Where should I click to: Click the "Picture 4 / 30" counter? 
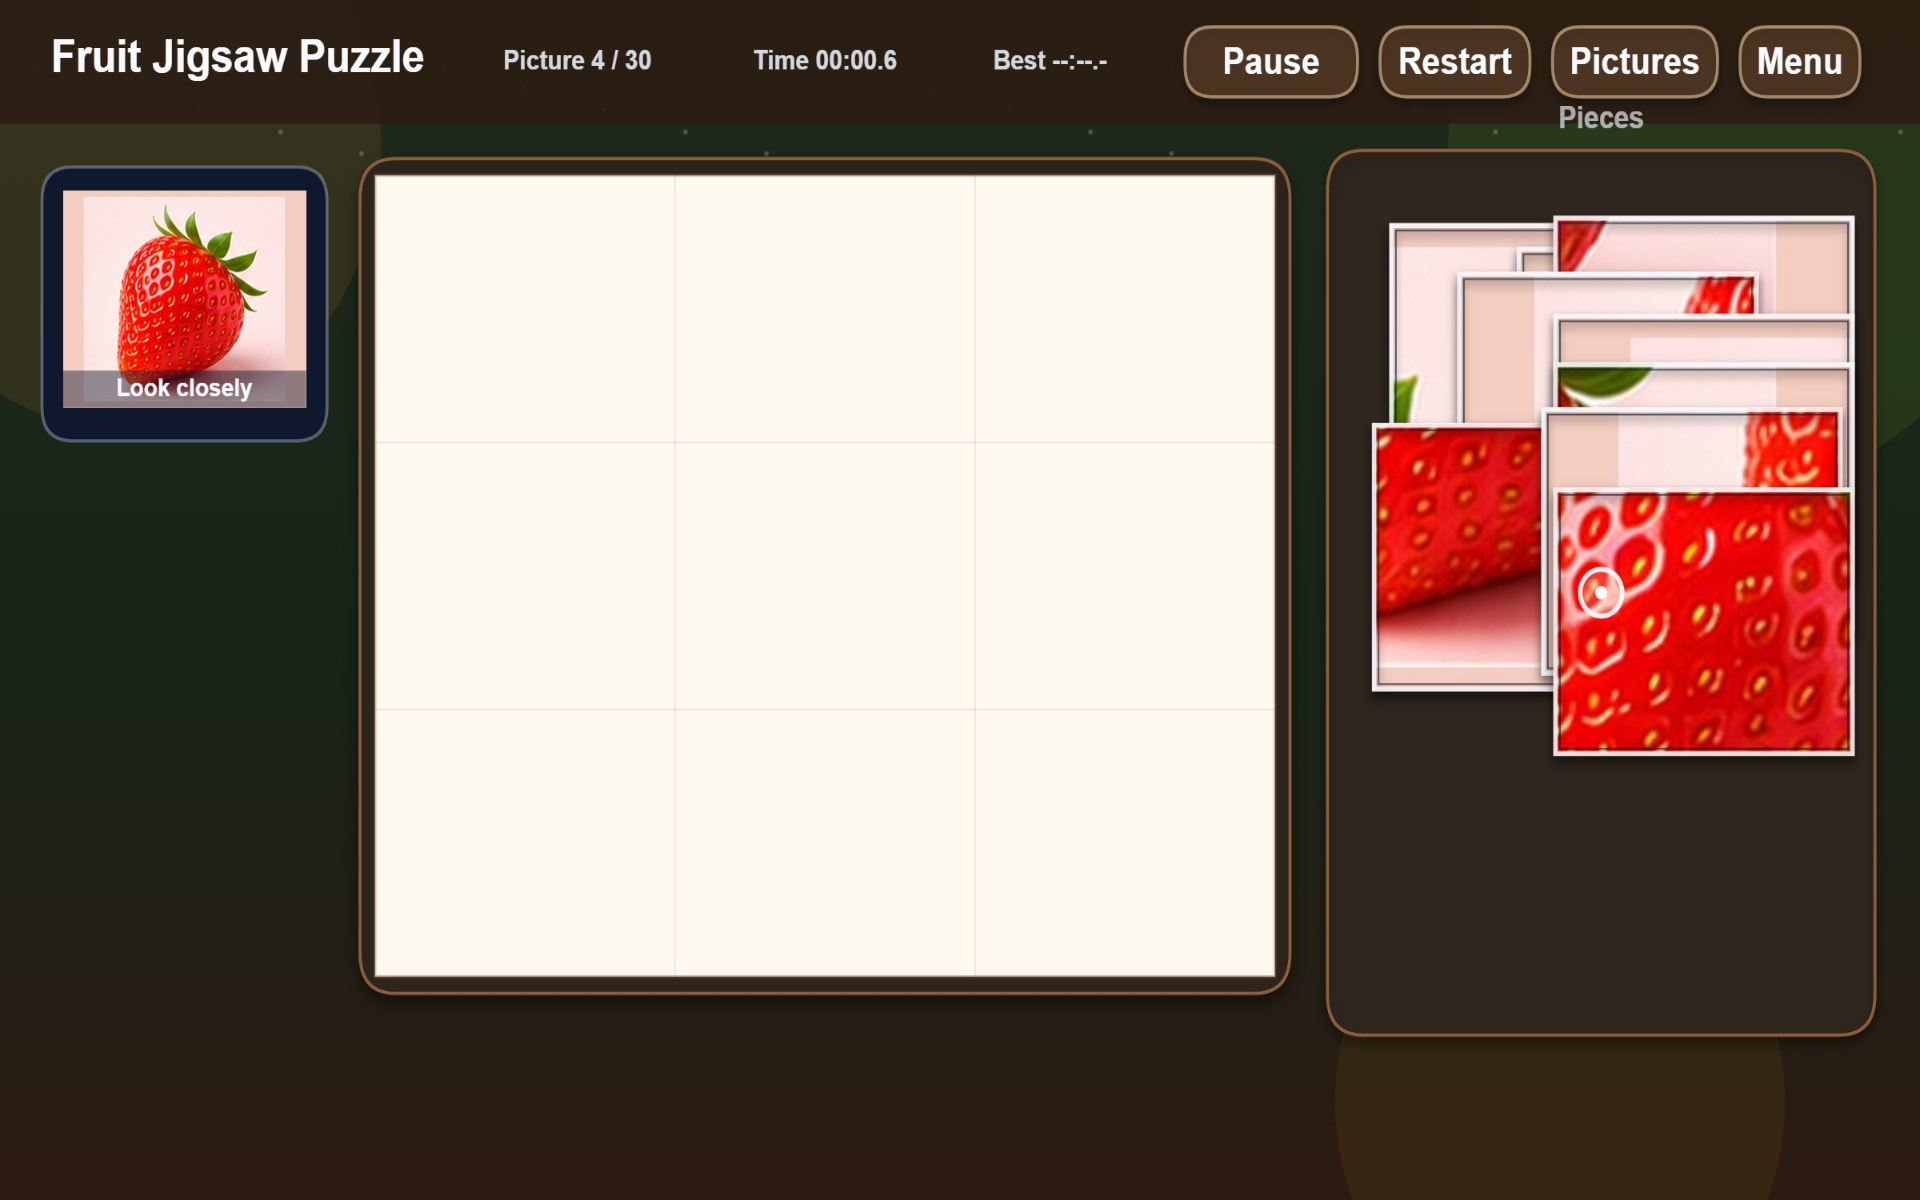click(577, 60)
